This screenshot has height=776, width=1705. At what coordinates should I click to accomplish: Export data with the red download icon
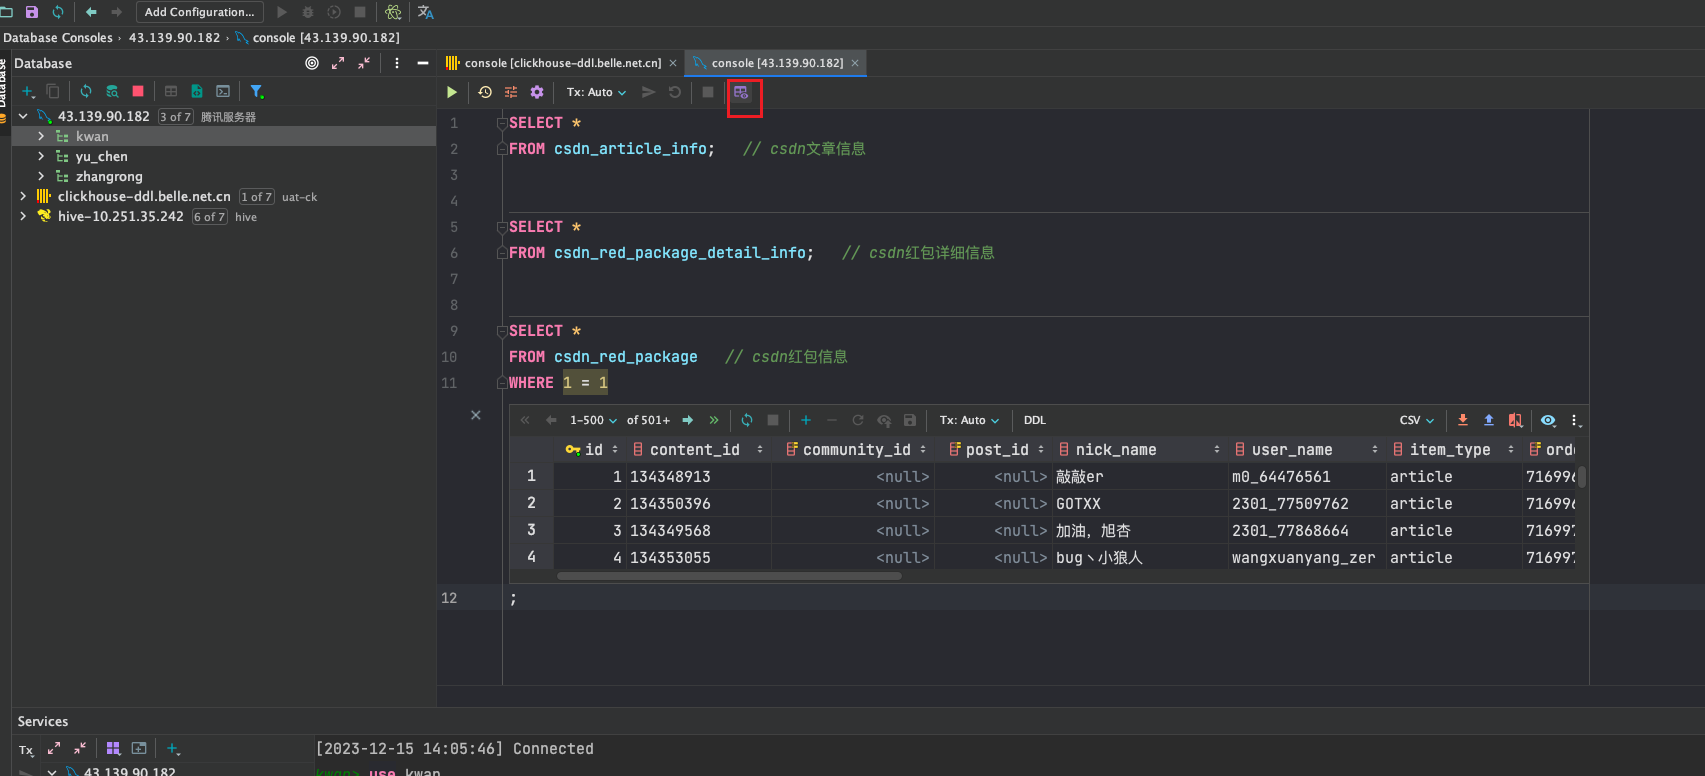pos(1463,420)
